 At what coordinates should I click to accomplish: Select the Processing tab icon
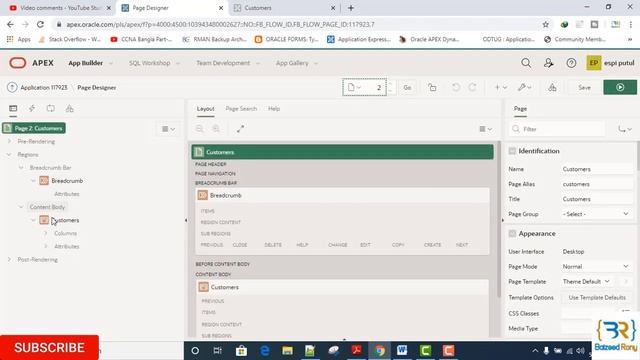click(51, 109)
